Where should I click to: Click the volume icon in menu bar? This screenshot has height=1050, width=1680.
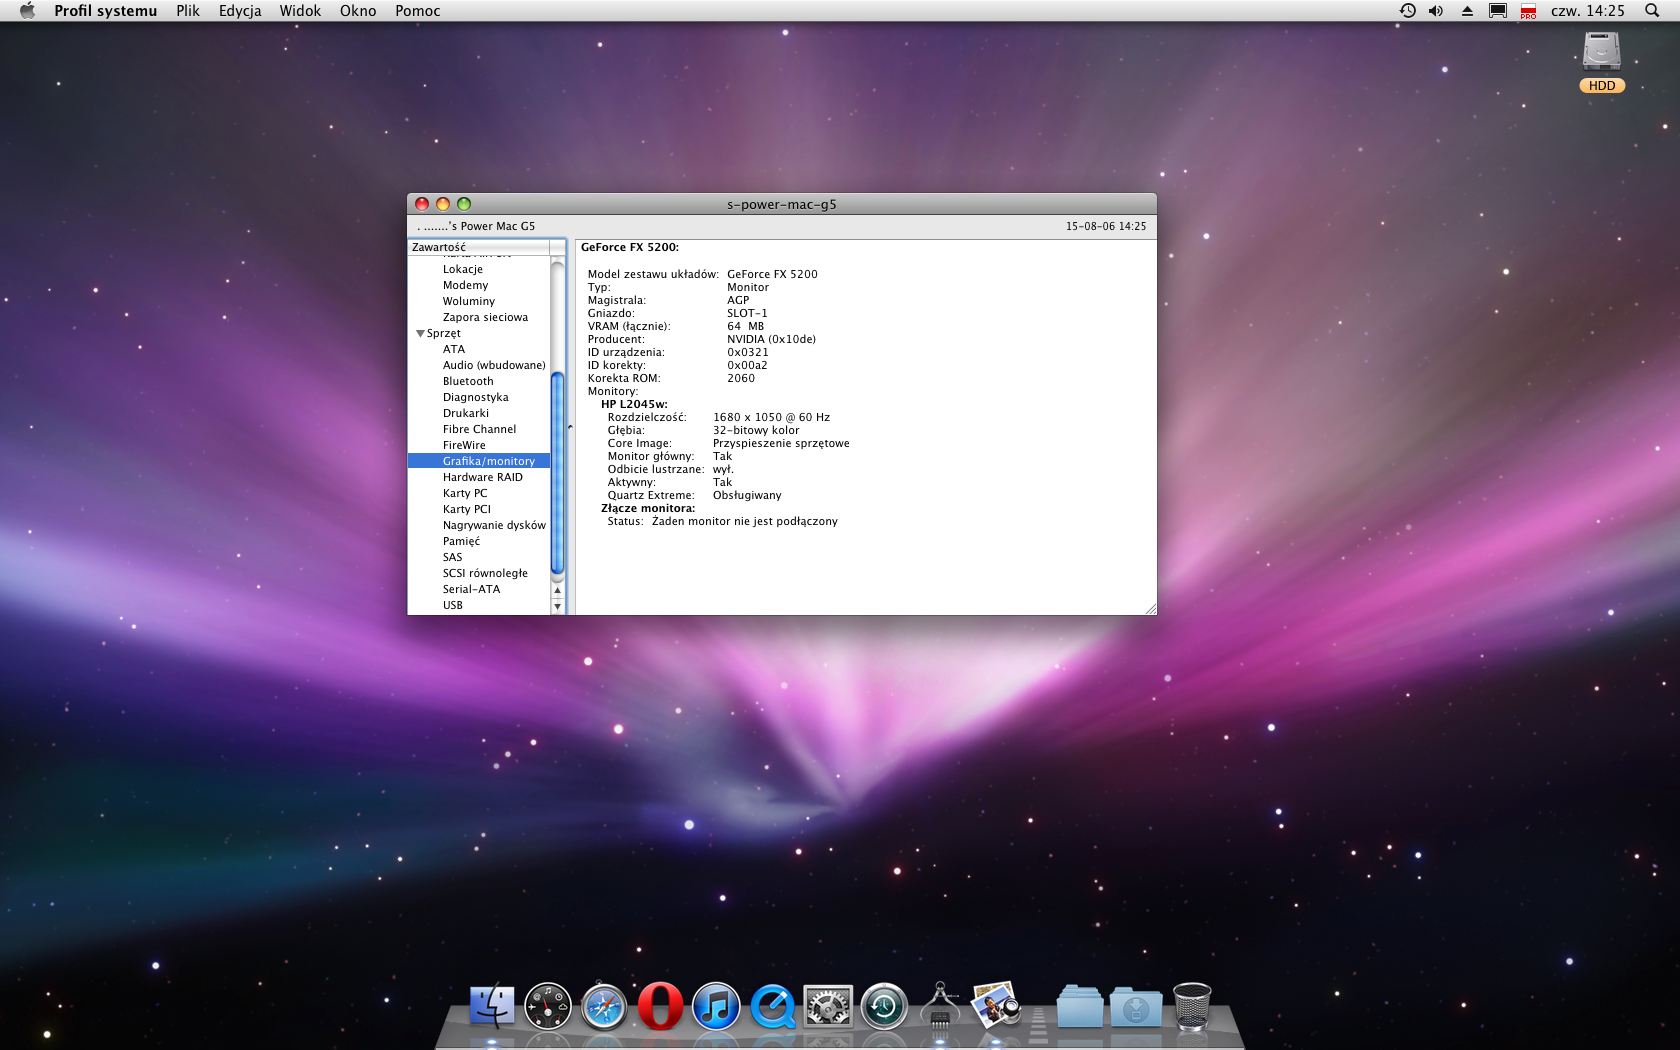1436,11
